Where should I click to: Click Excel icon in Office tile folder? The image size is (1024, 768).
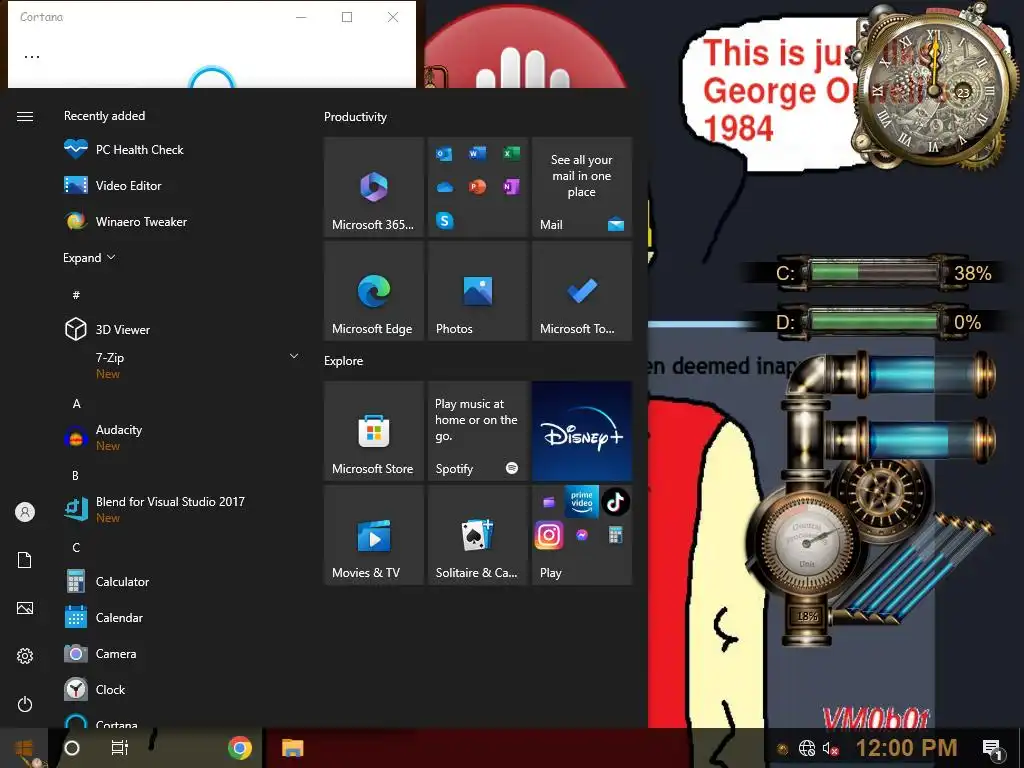[511, 153]
